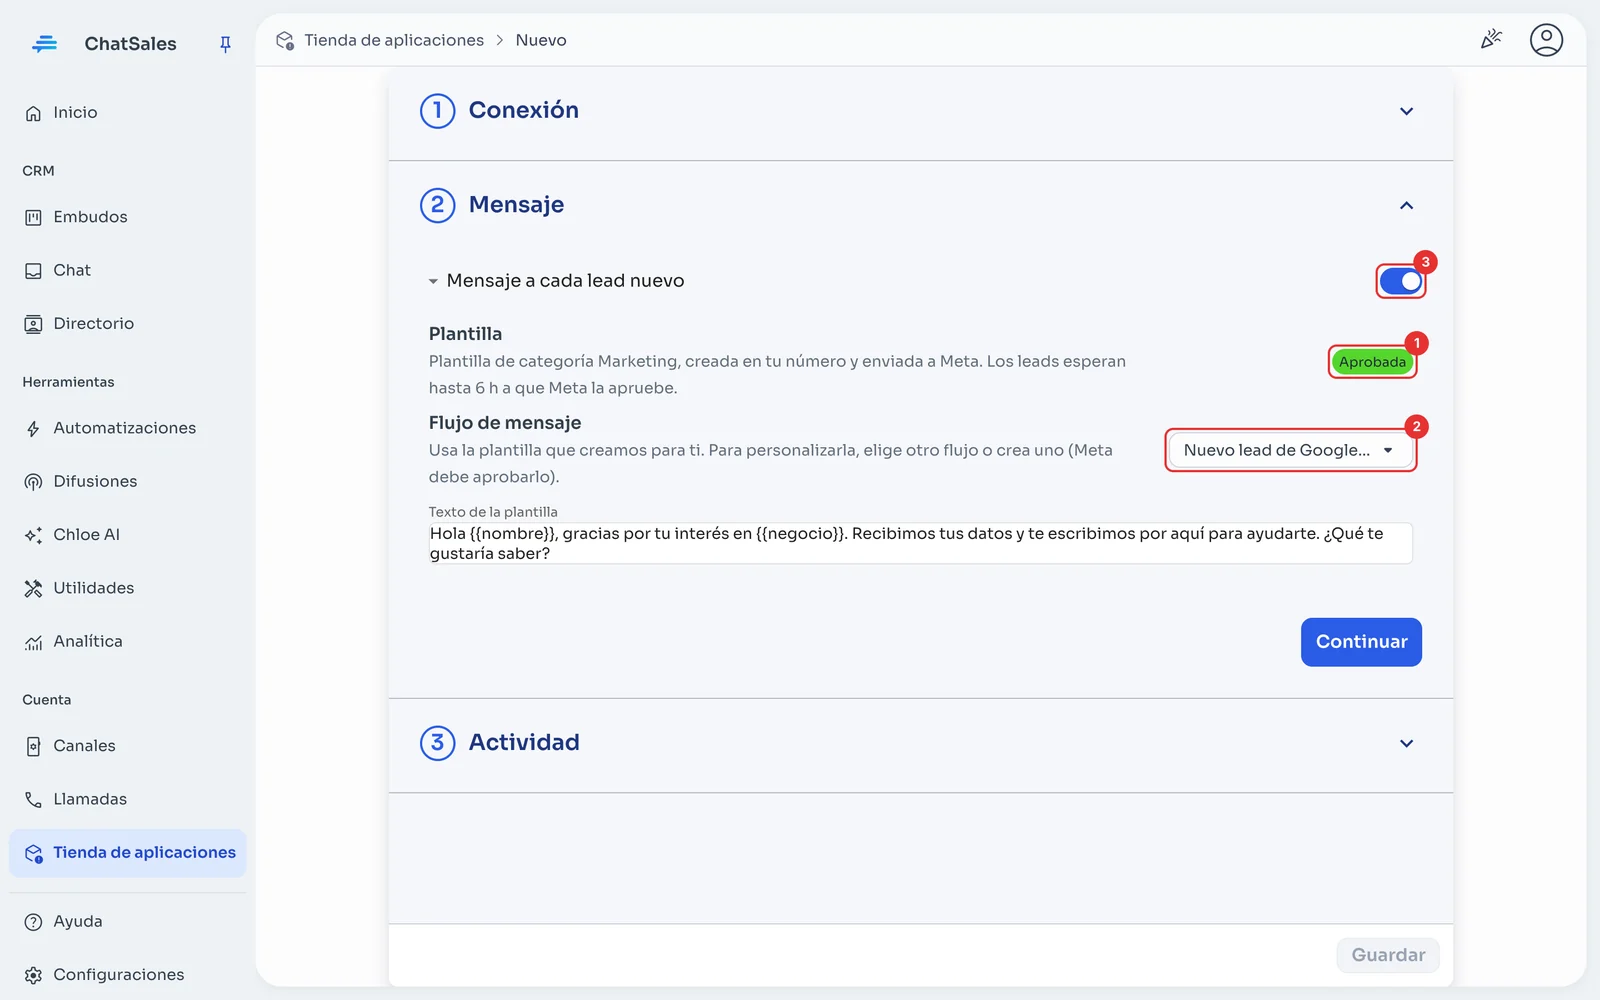The height and width of the screenshot is (1000, 1600).
Task: Click the Conexión step heading
Action: pos(524,110)
